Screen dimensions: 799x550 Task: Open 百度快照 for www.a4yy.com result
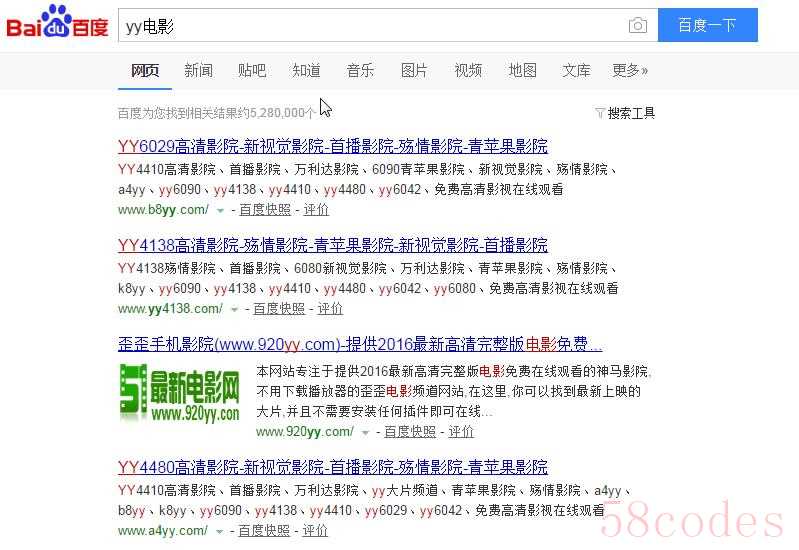264,531
